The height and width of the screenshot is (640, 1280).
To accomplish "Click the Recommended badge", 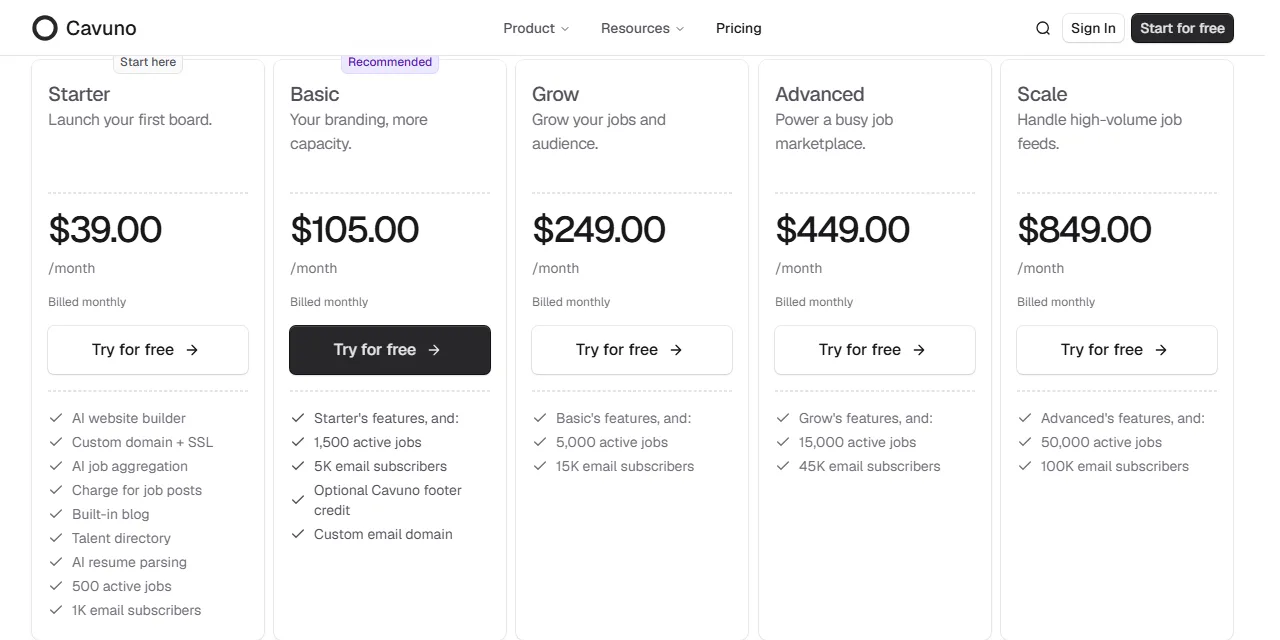I will (x=390, y=62).
